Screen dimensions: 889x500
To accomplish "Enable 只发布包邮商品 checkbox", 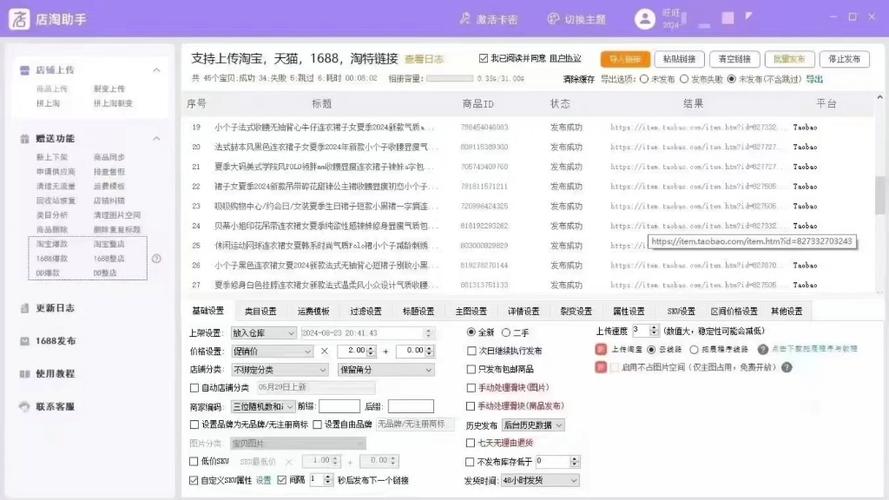I will coord(471,369).
